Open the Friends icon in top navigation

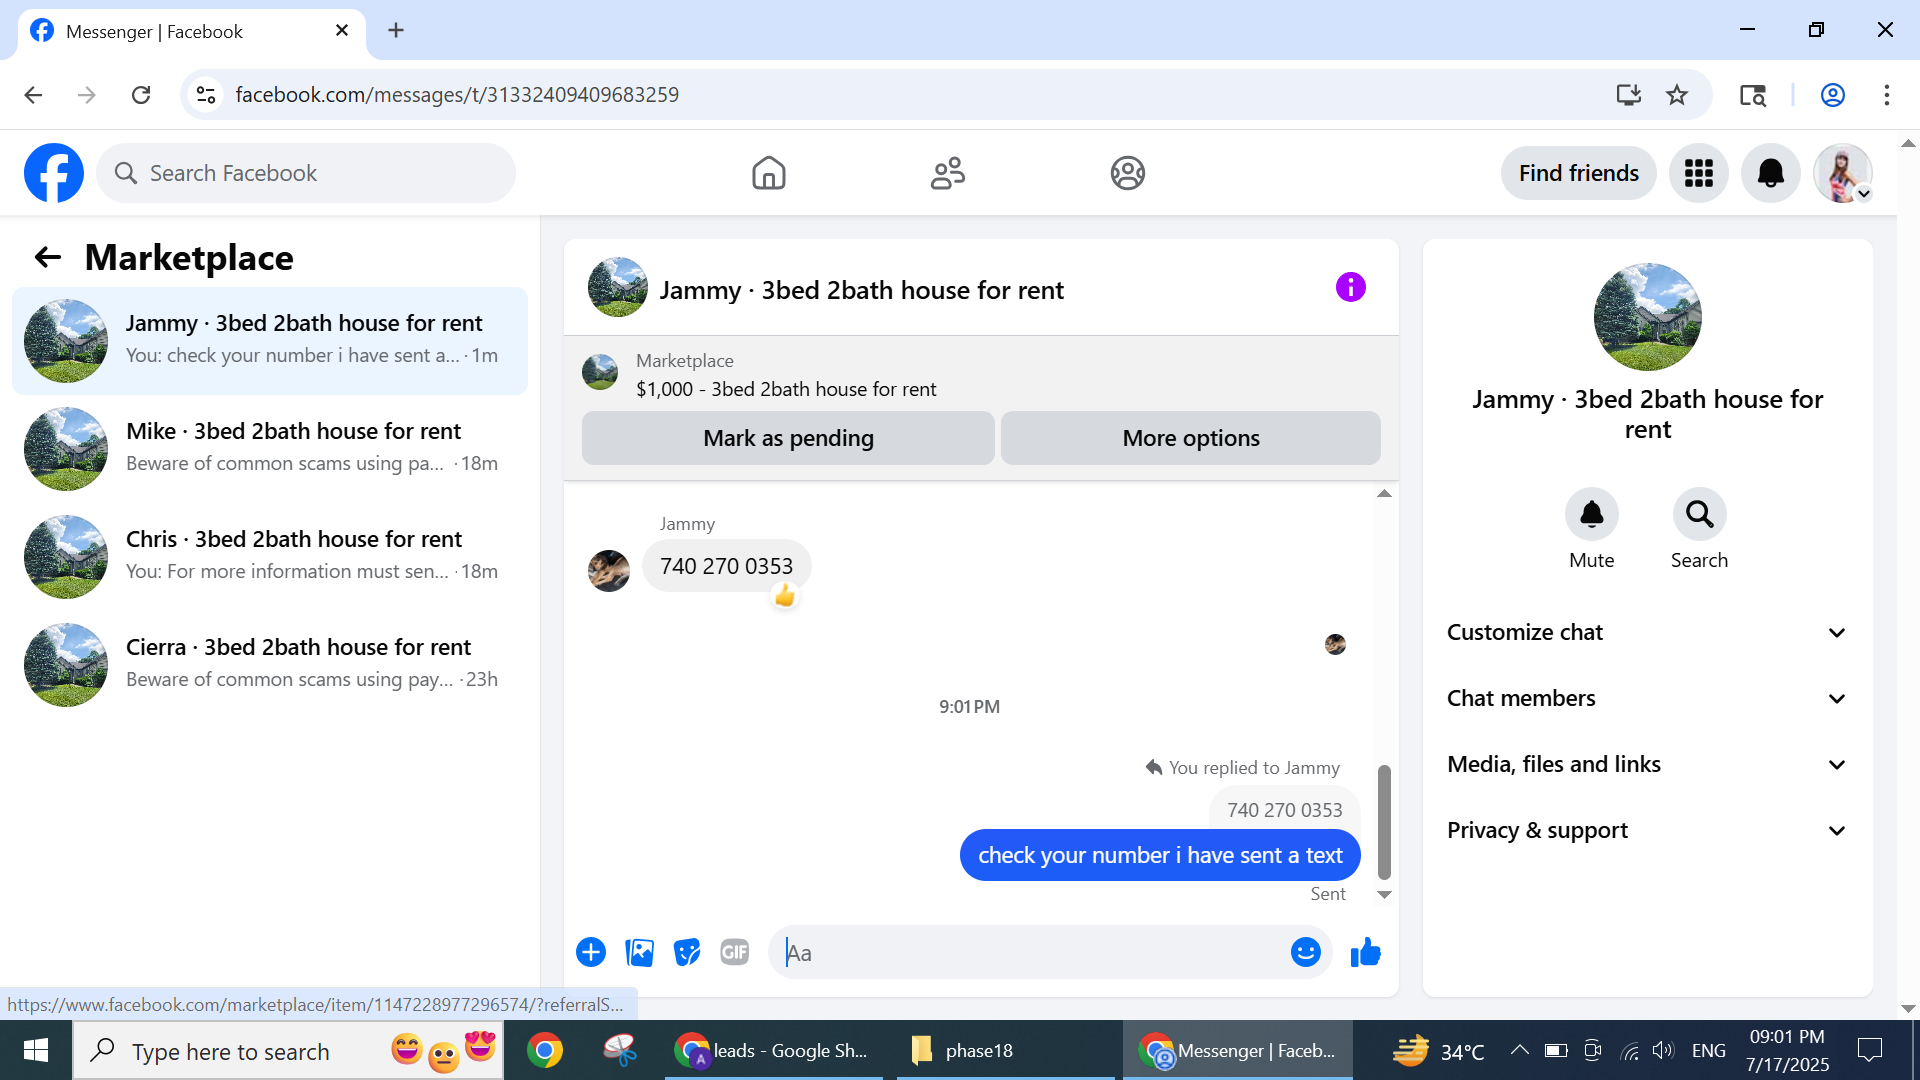click(948, 173)
